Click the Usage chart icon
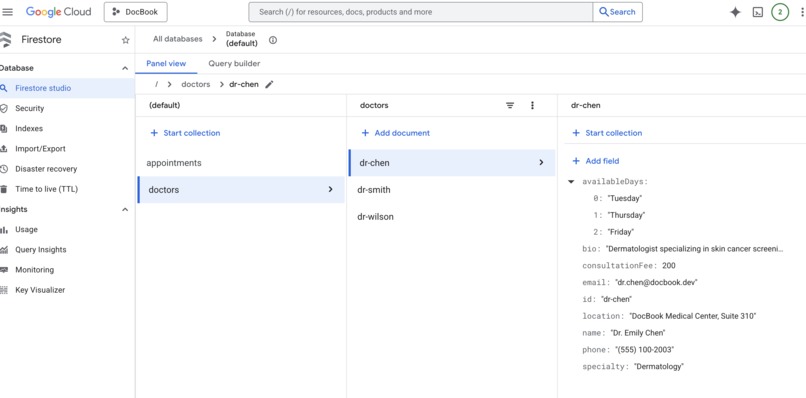806x398 pixels. click(x=4, y=229)
